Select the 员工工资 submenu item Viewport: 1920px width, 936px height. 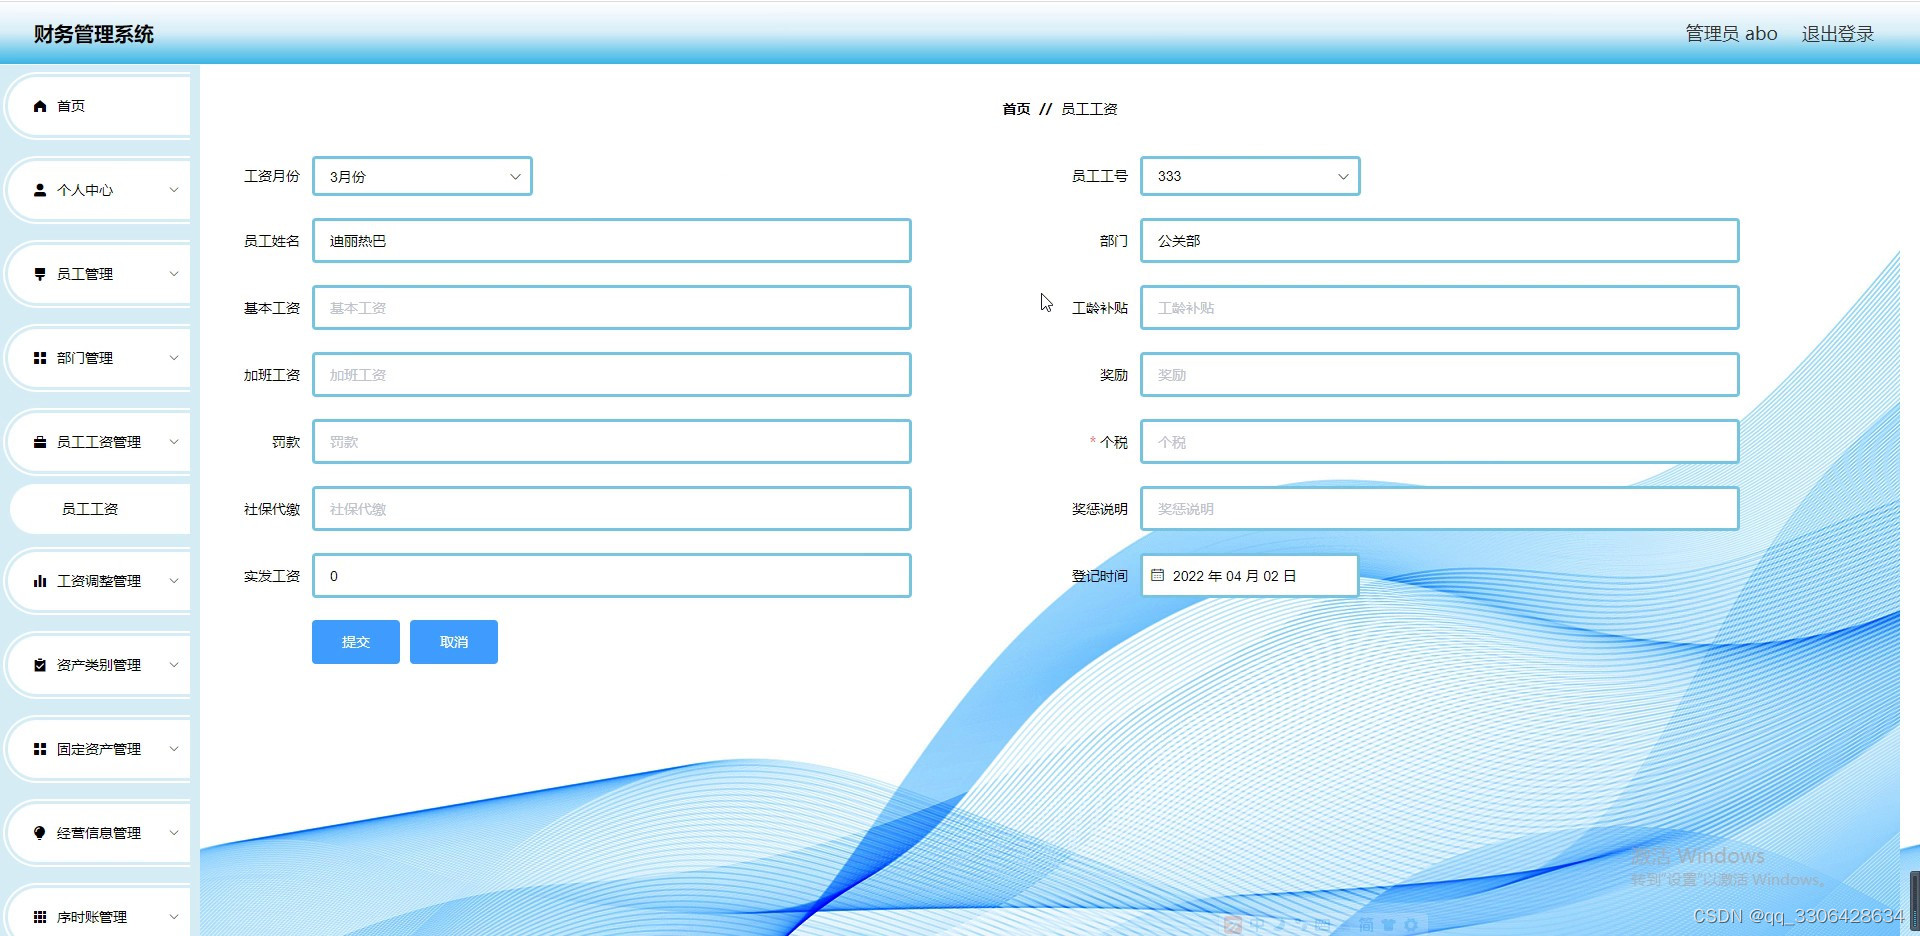pos(100,509)
